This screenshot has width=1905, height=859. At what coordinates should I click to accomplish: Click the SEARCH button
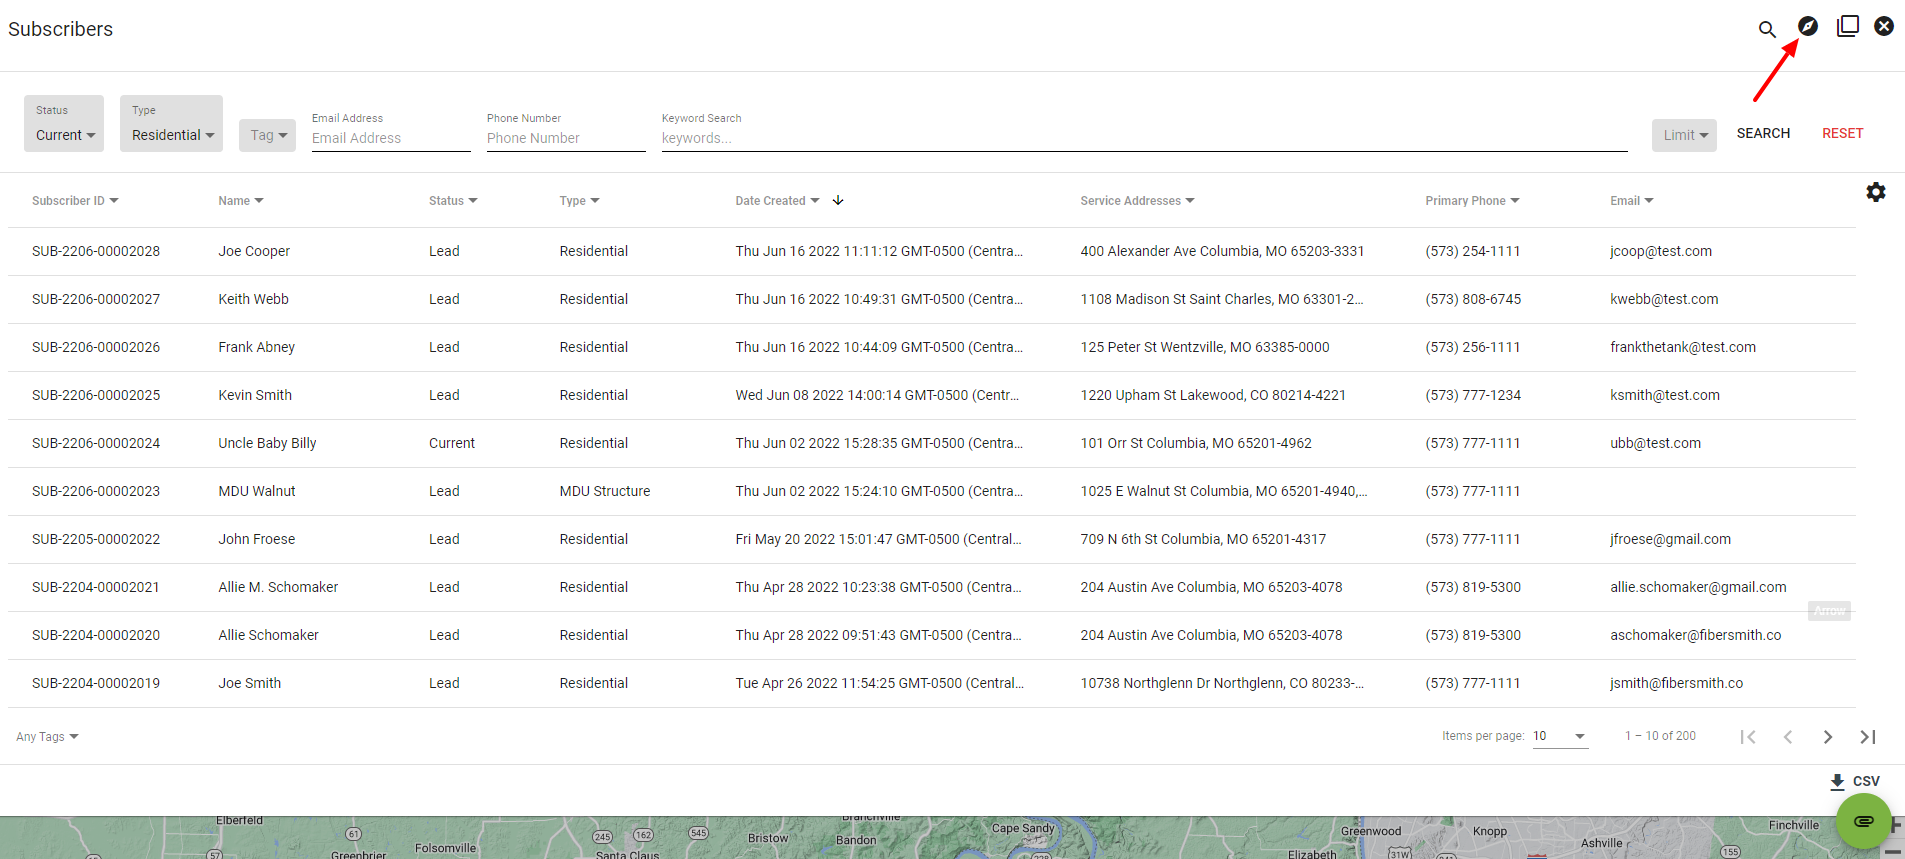click(1763, 133)
